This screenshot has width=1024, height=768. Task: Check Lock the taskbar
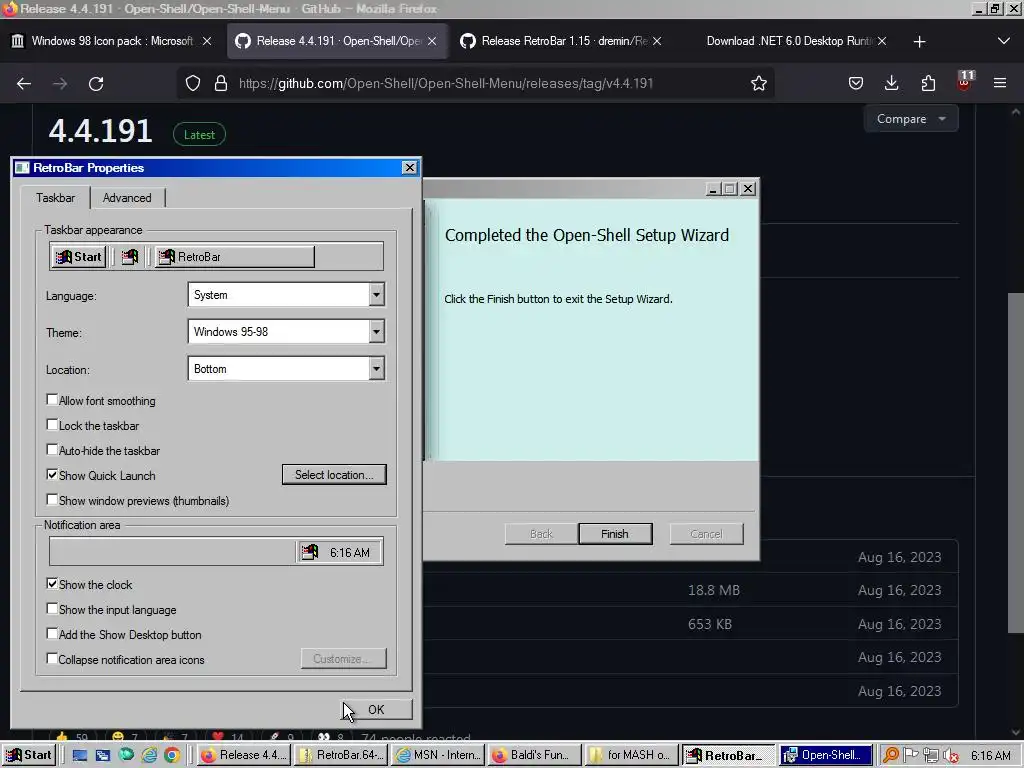[52, 424]
